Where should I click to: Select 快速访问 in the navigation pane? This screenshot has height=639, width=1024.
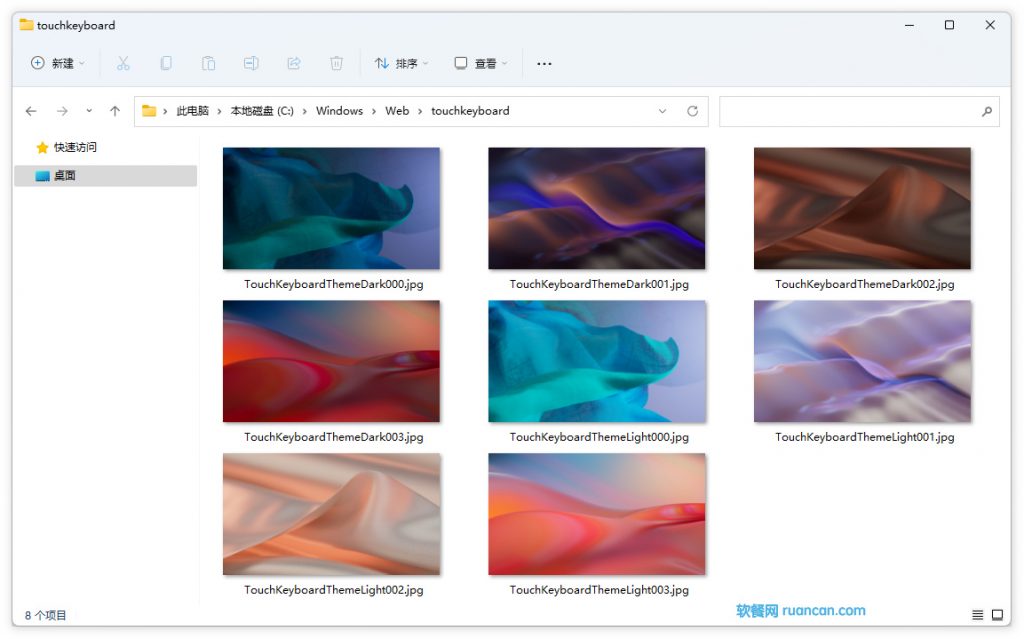(75, 147)
